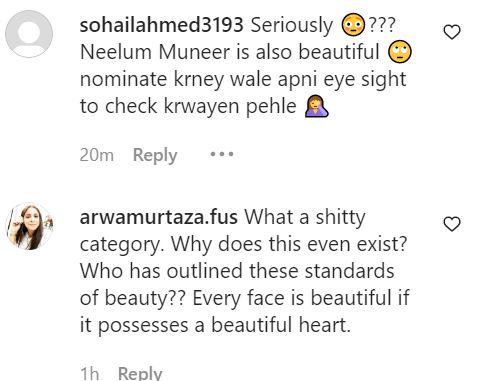Like sohailahmed3193's comment with the heart
The width and height of the screenshot is (478, 381).
[452, 32]
